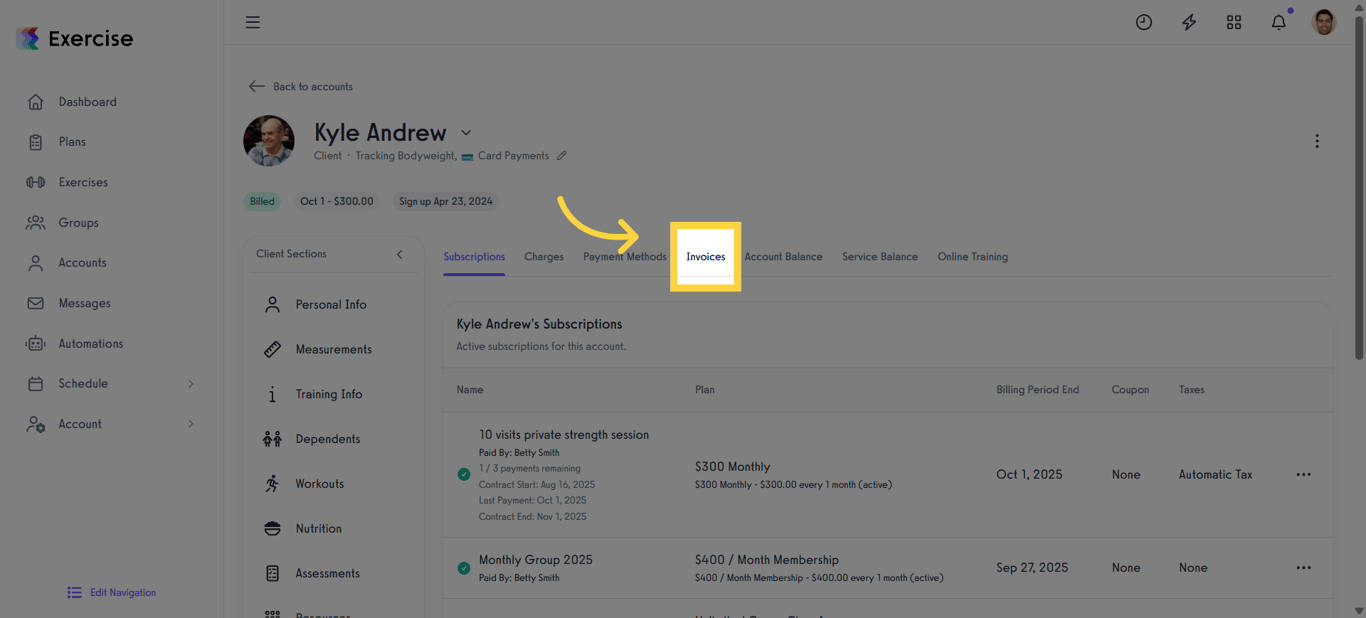Image resolution: width=1366 pixels, height=618 pixels.
Task: Open options for Monthly Group 2025 subscription
Action: (x=1303, y=568)
